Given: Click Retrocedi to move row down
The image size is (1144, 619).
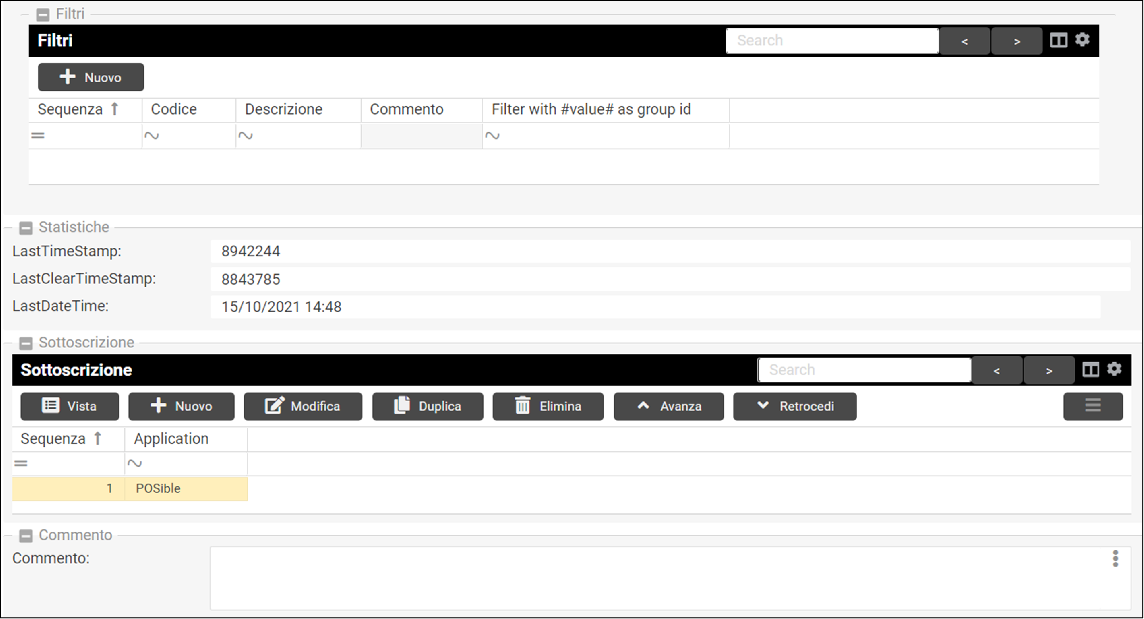Looking at the screenshot, I should tap(794, 406).
